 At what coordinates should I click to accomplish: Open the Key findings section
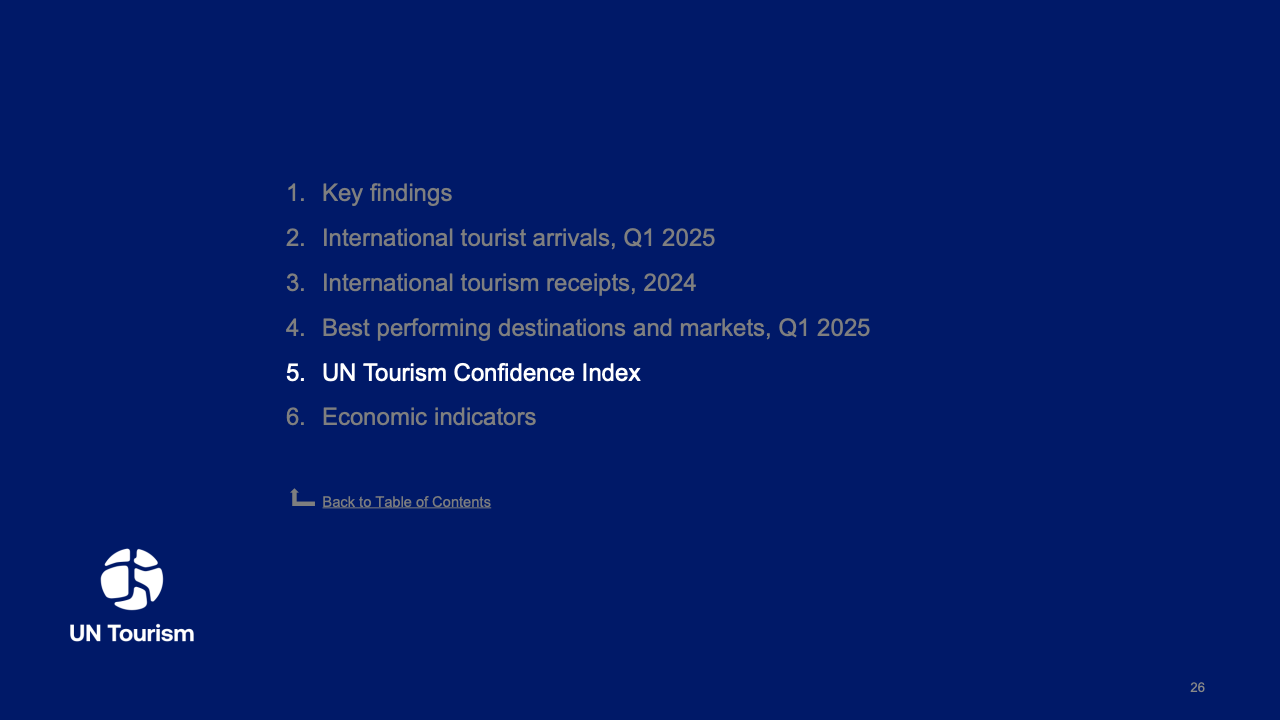pos(387,193)
